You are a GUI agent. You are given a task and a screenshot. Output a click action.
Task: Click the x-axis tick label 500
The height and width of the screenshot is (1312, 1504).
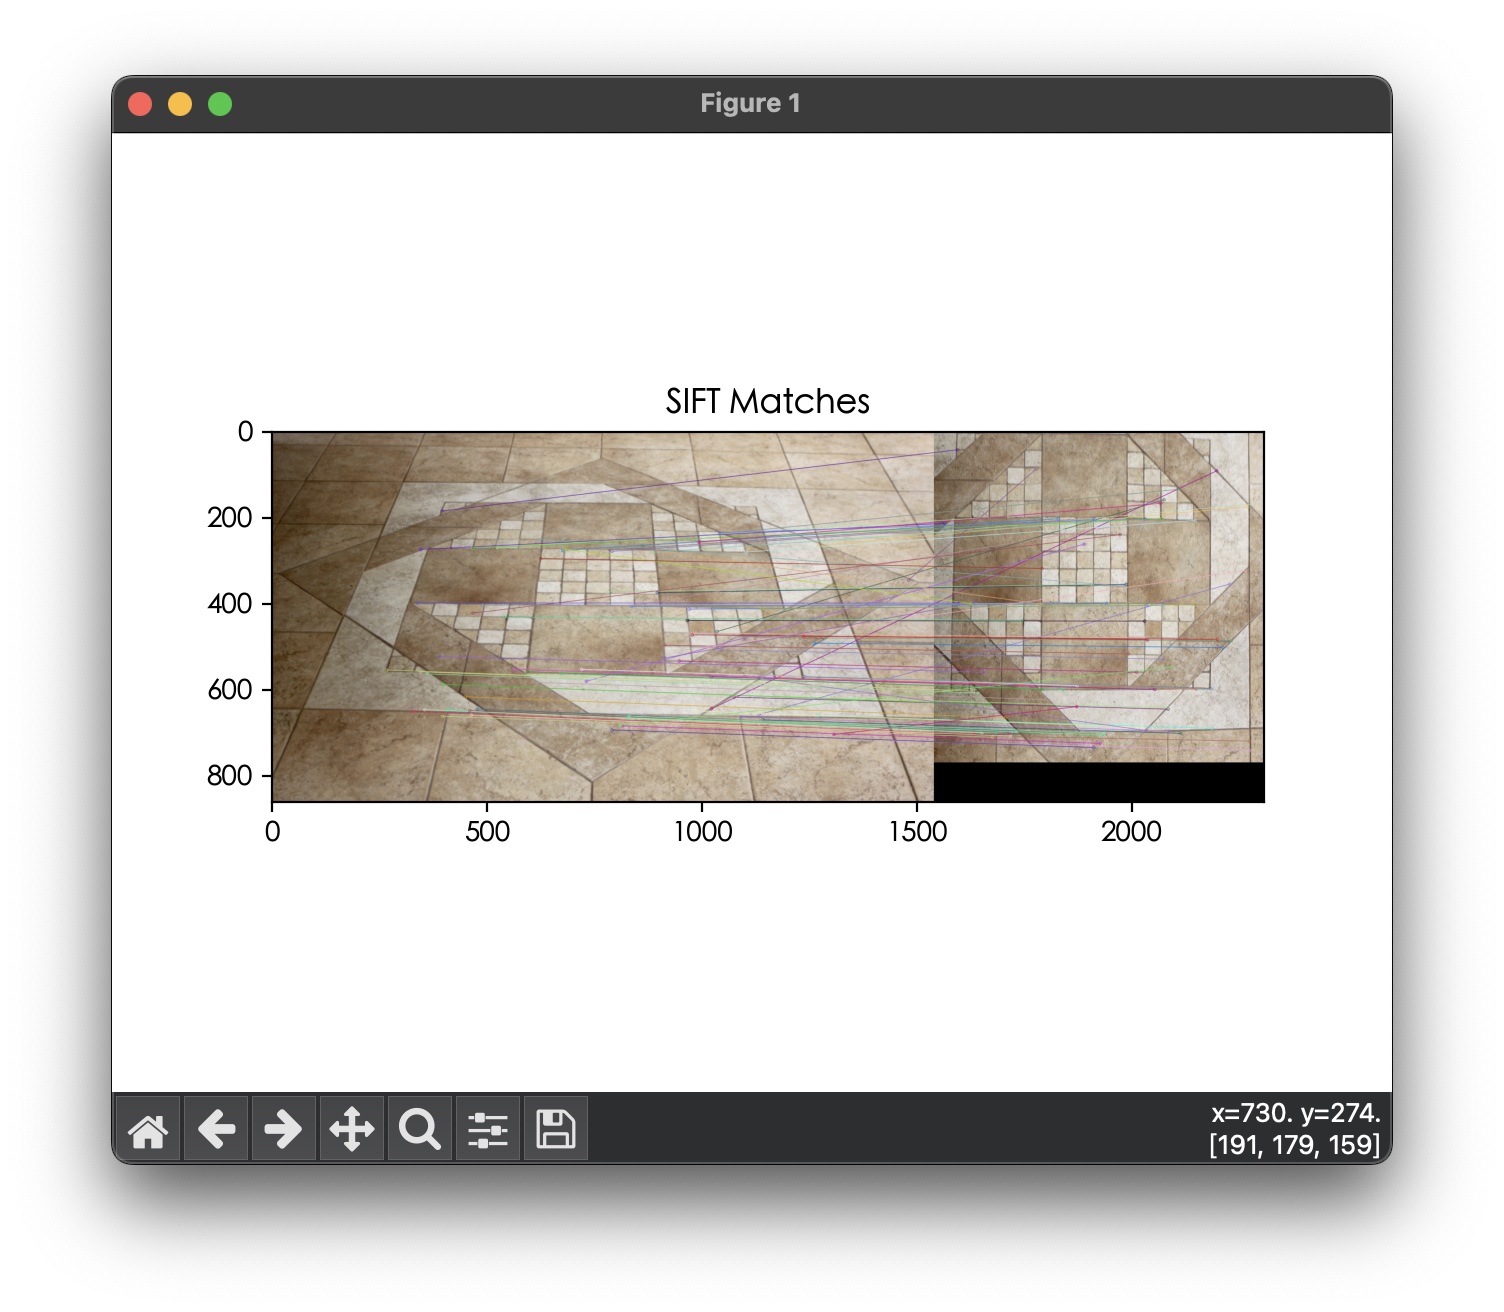click(x=487, y=831)
